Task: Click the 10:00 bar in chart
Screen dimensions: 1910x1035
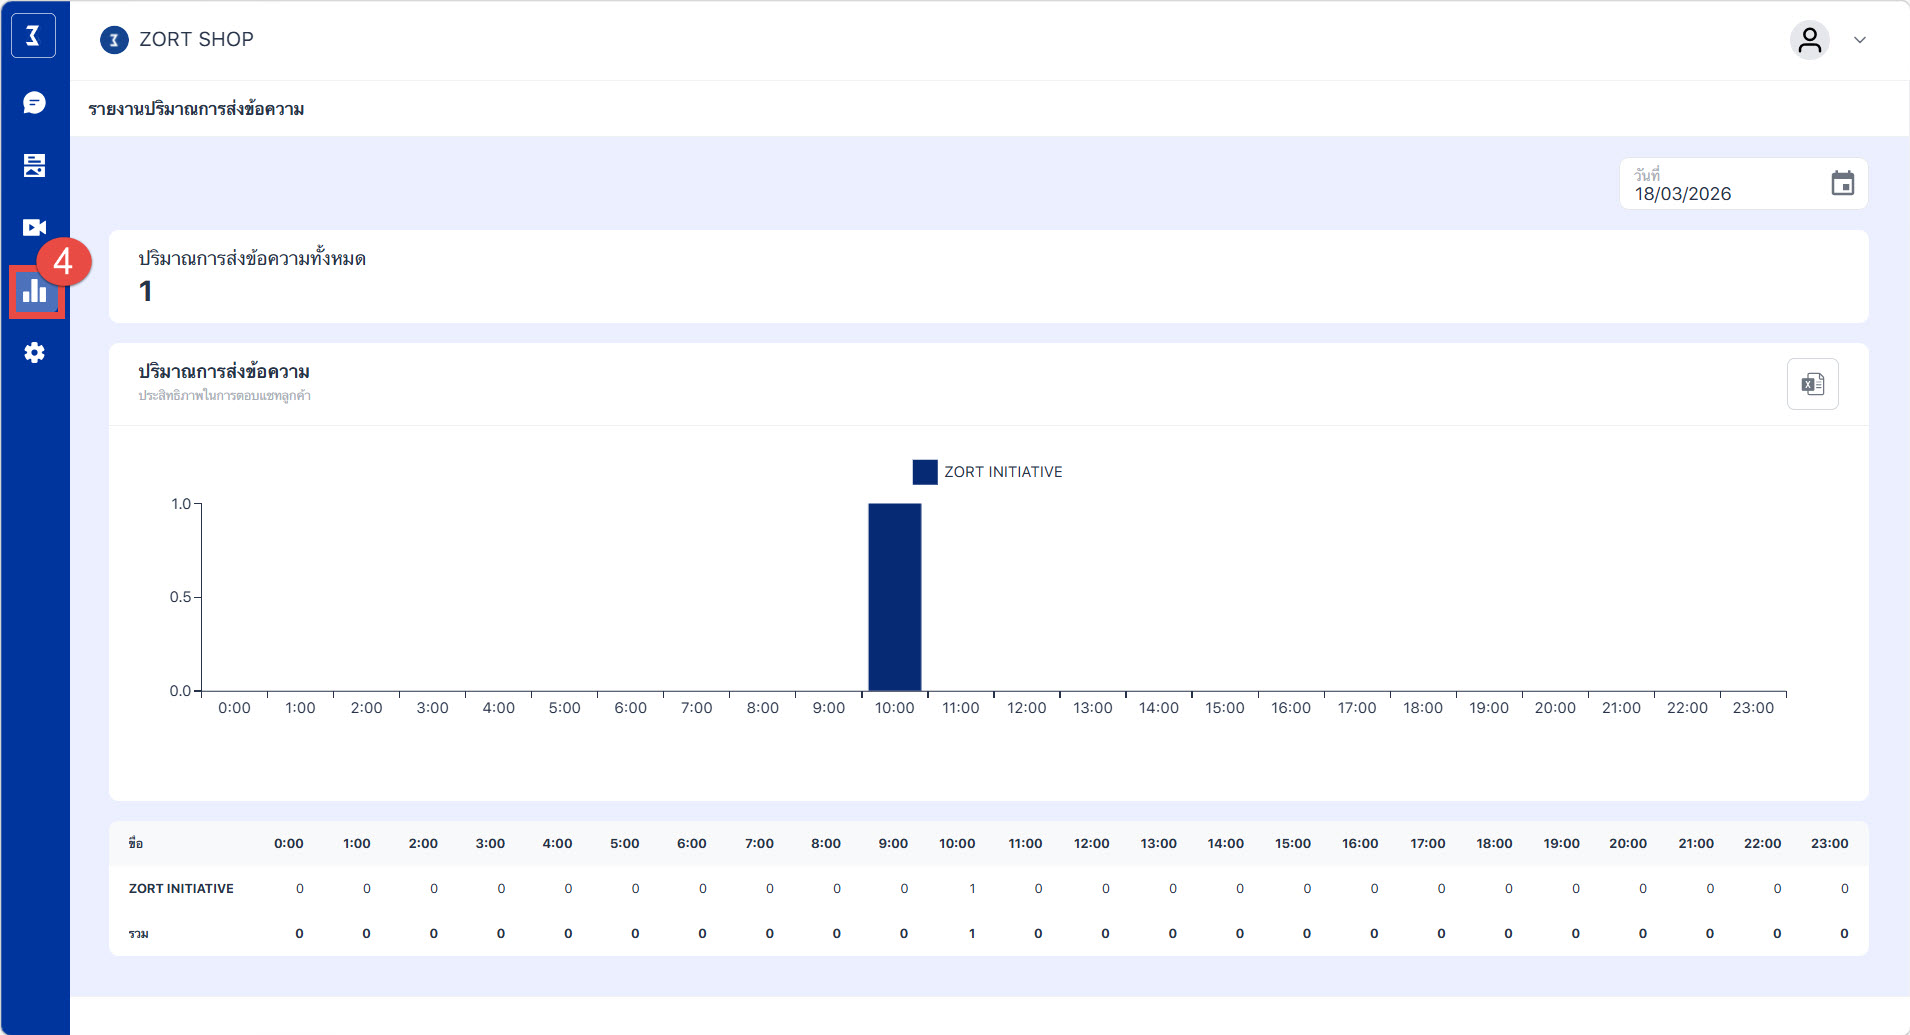Action: pos(894,597)
